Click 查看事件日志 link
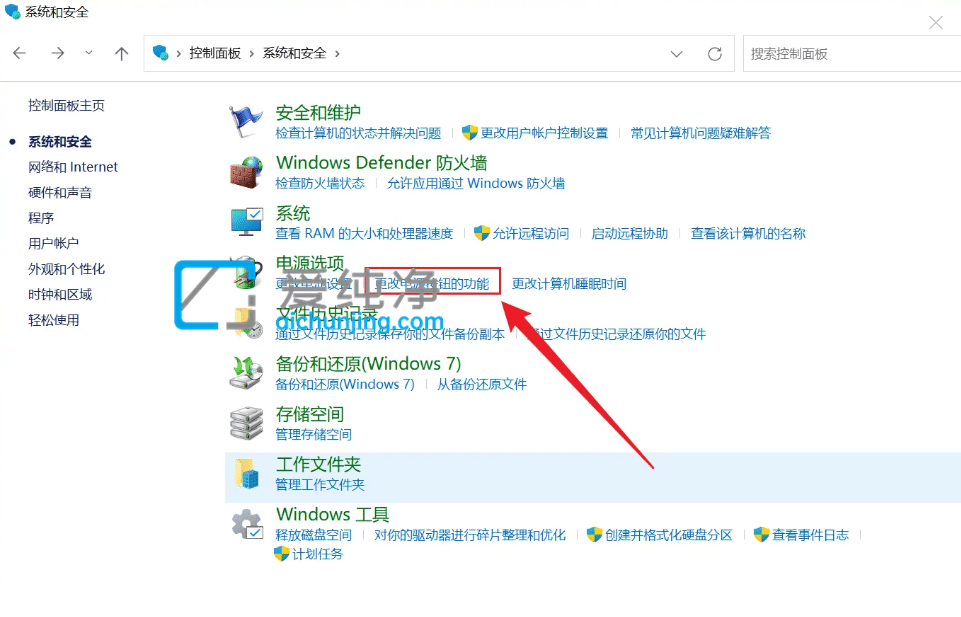Screen dimensions: 961x617 coord(810,535)
